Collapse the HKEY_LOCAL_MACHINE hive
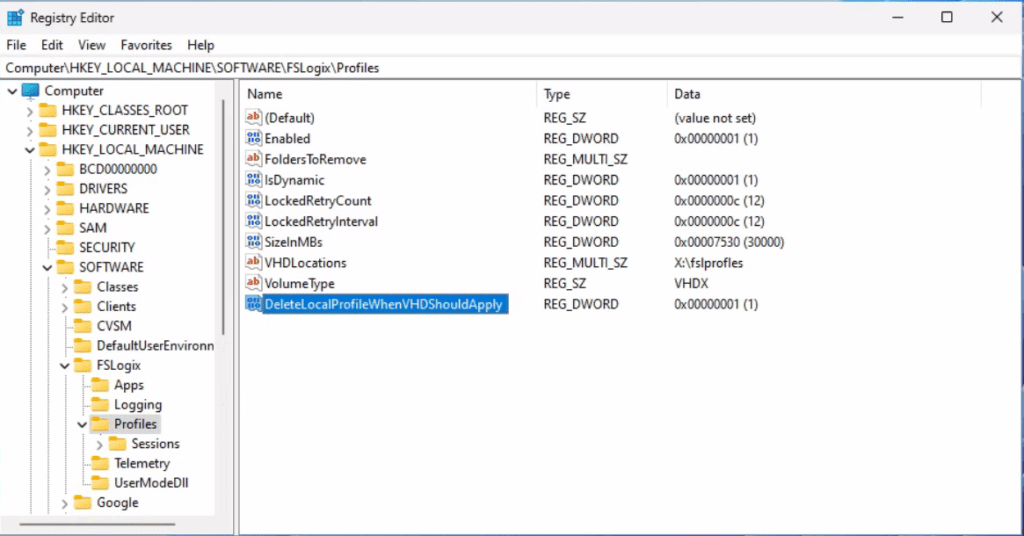 [x=29, y=150]
